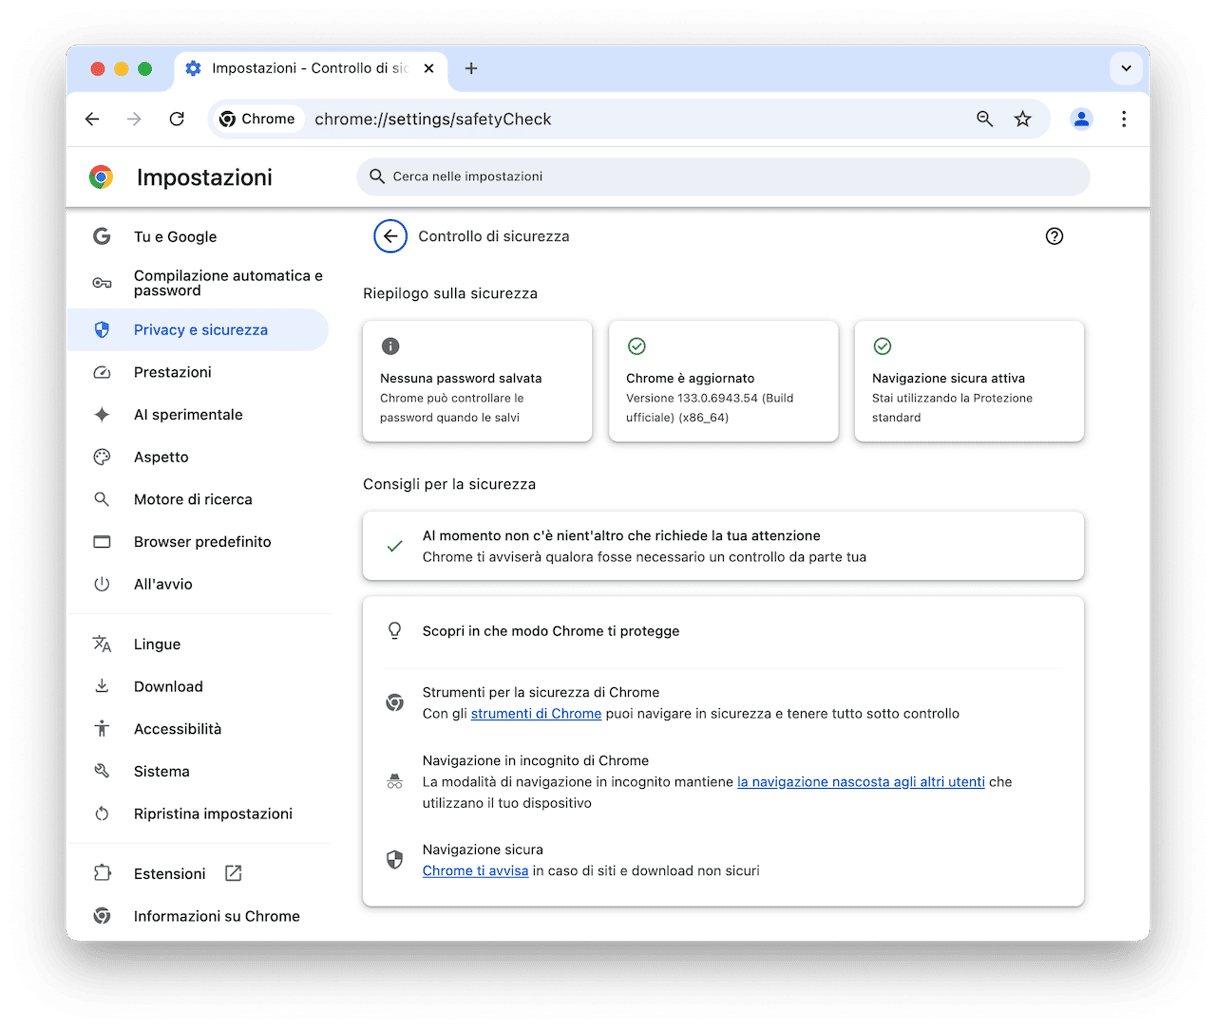Open Informazioni su Chrome
The image size is (1216, 1028).
(198, 916)
